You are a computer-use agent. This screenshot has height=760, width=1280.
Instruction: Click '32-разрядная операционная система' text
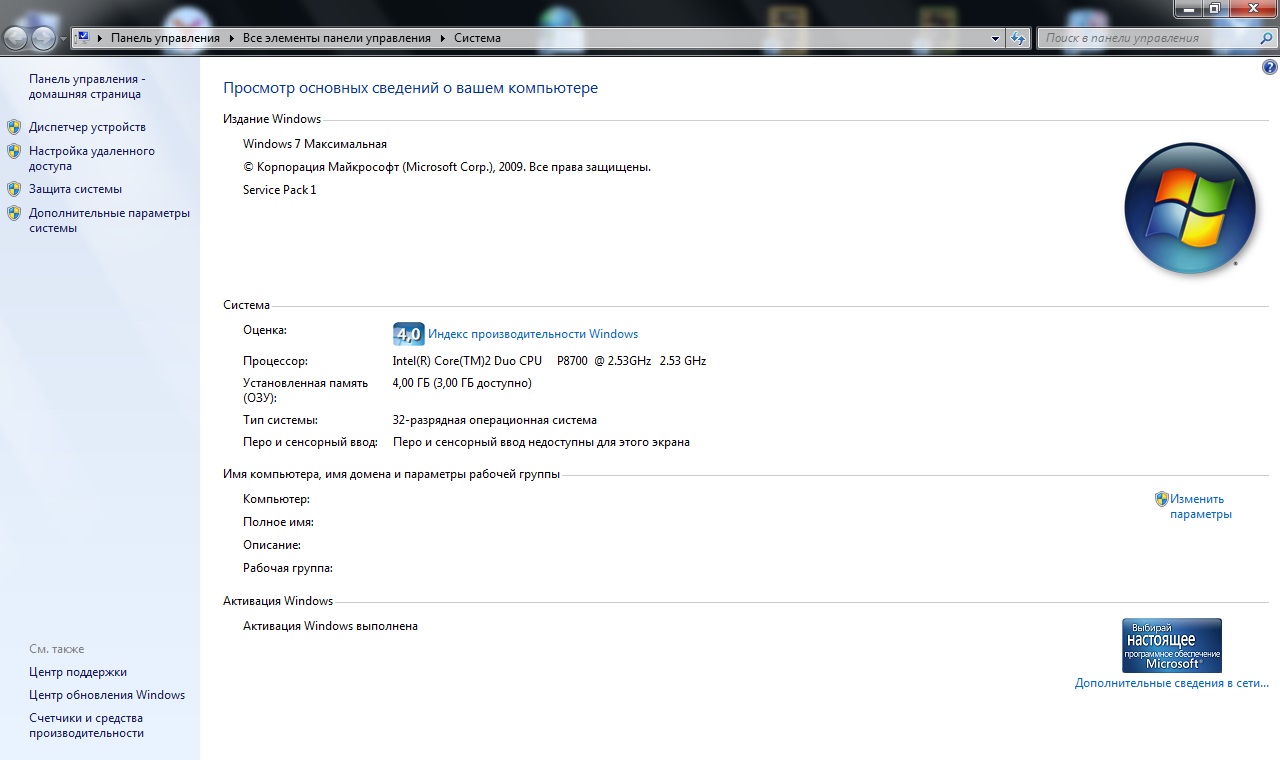(494, 420)
